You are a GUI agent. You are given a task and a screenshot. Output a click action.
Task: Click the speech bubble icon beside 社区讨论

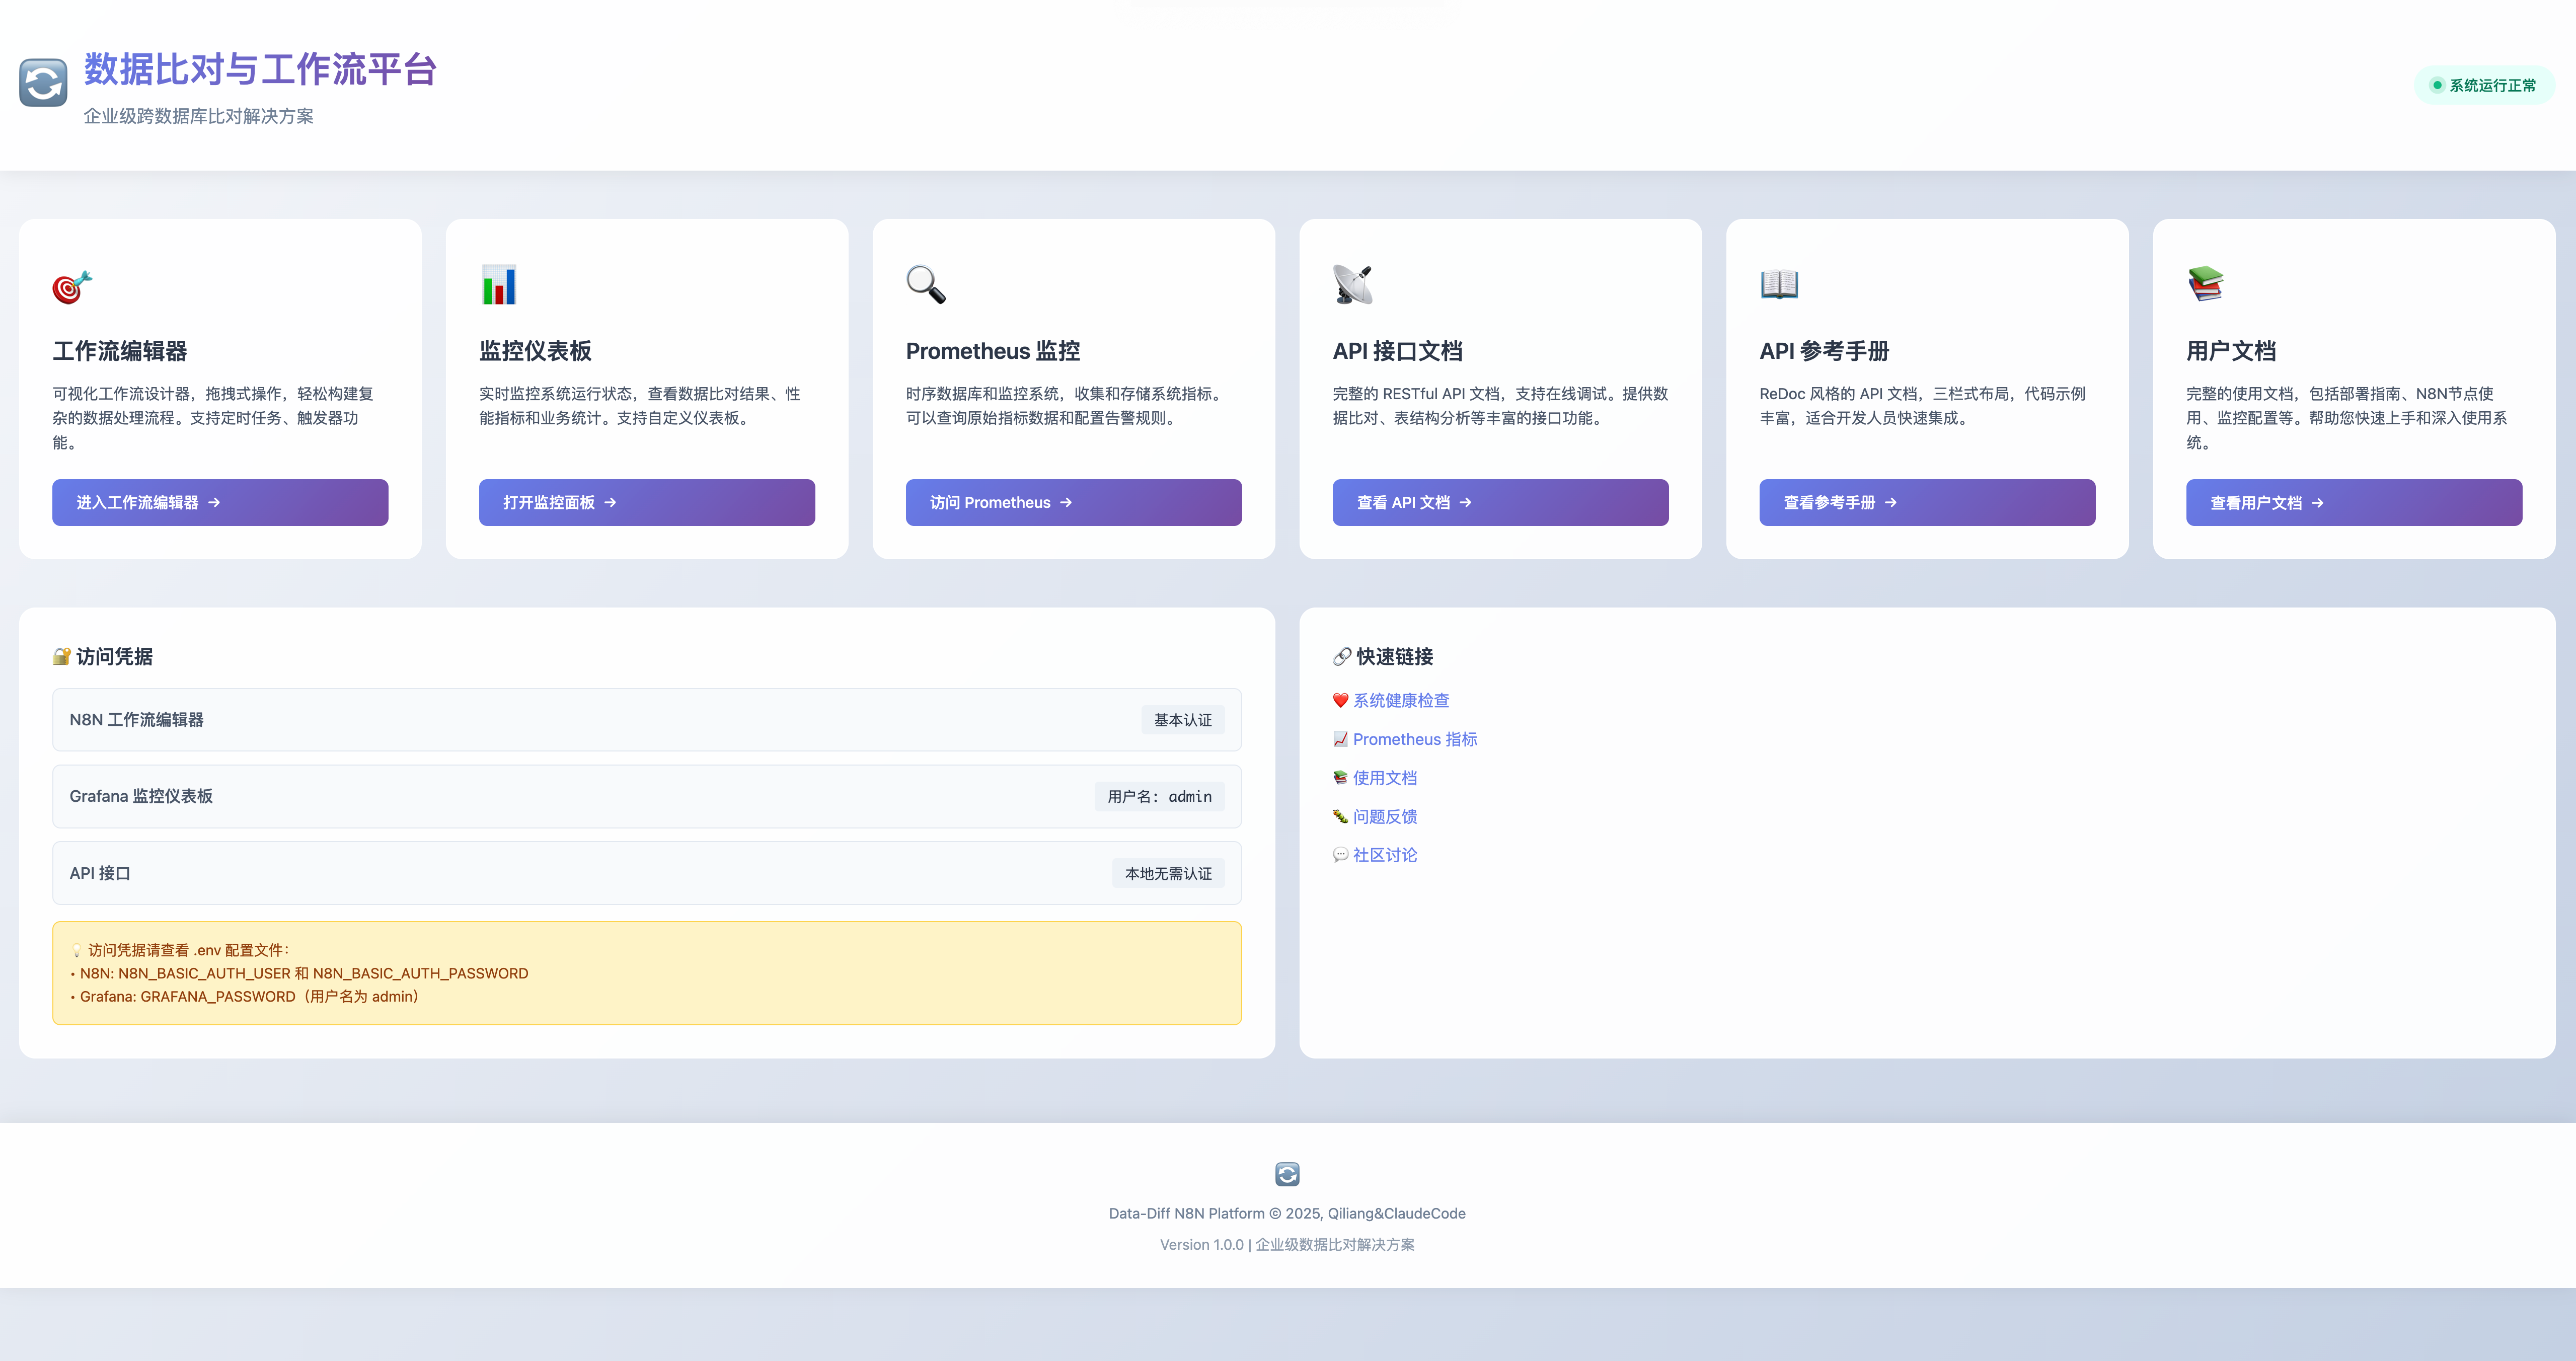[x=1341, y=855]
